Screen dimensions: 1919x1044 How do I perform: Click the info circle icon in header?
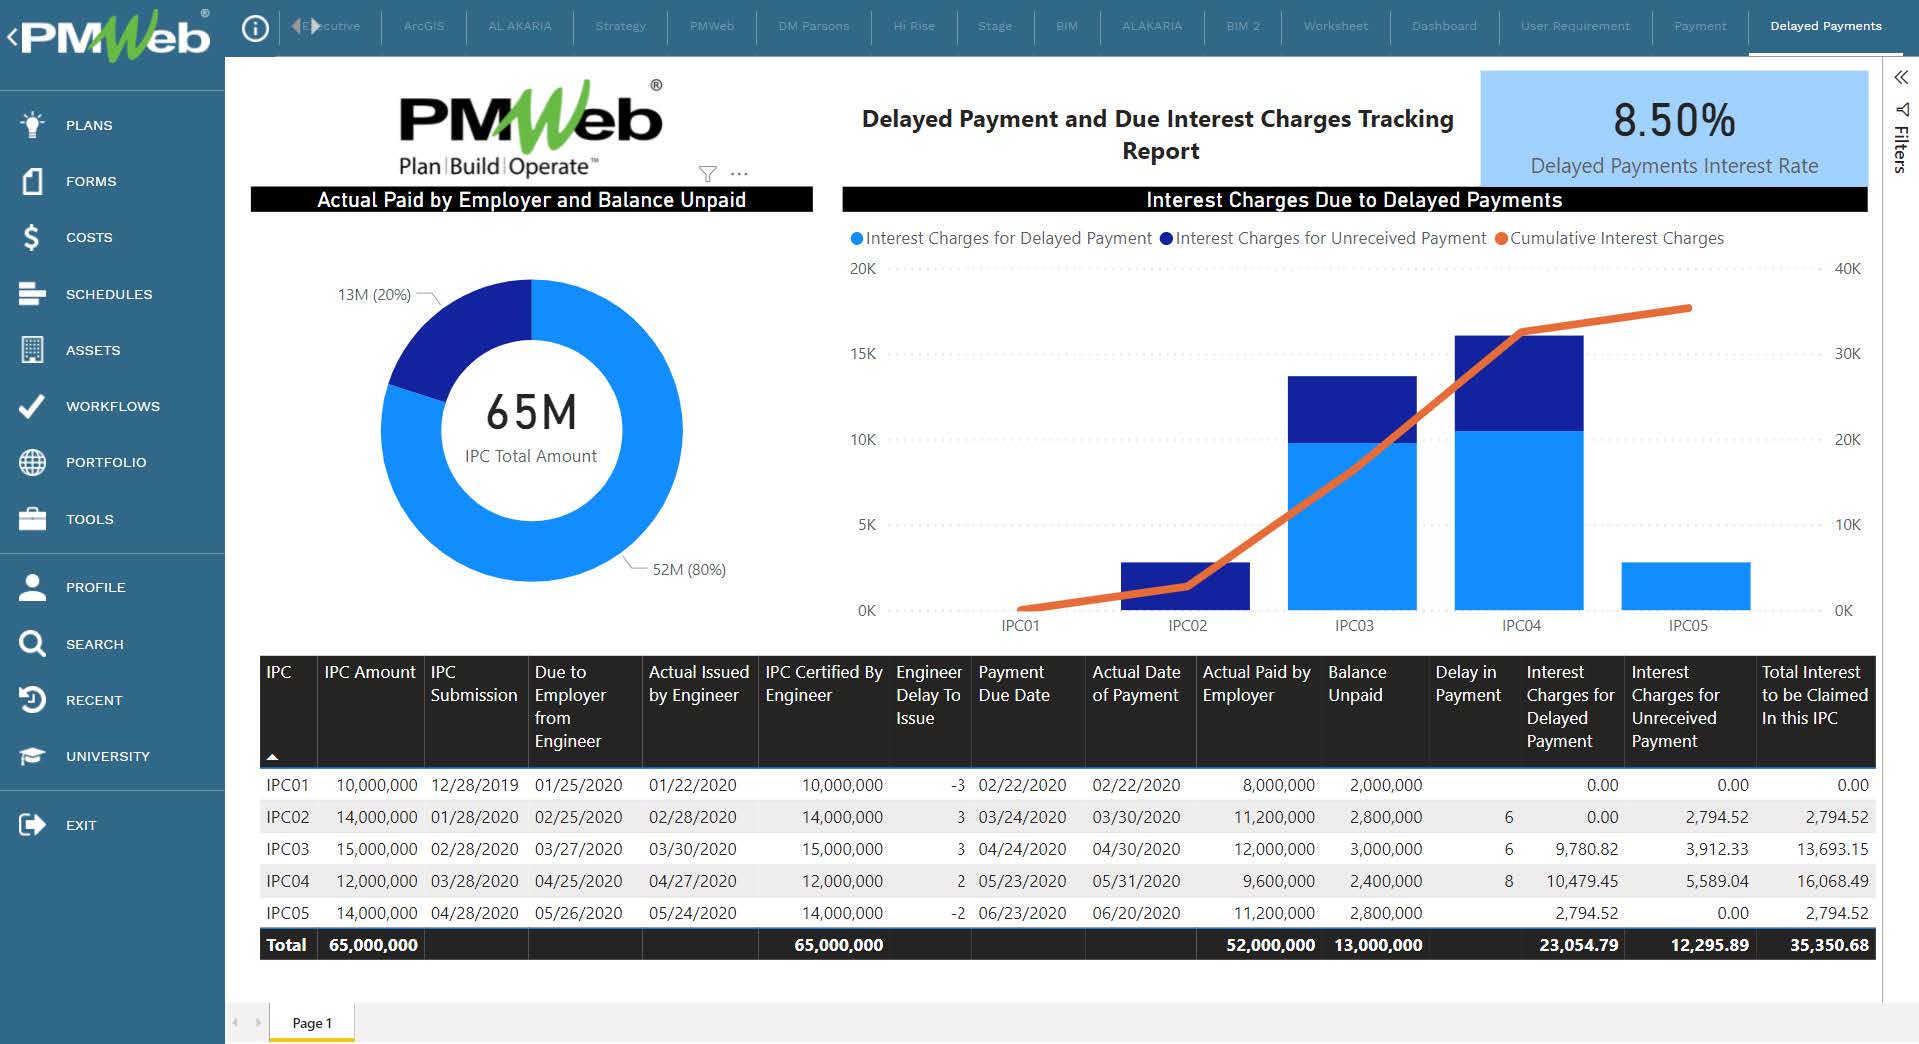(x=256, y=28)
